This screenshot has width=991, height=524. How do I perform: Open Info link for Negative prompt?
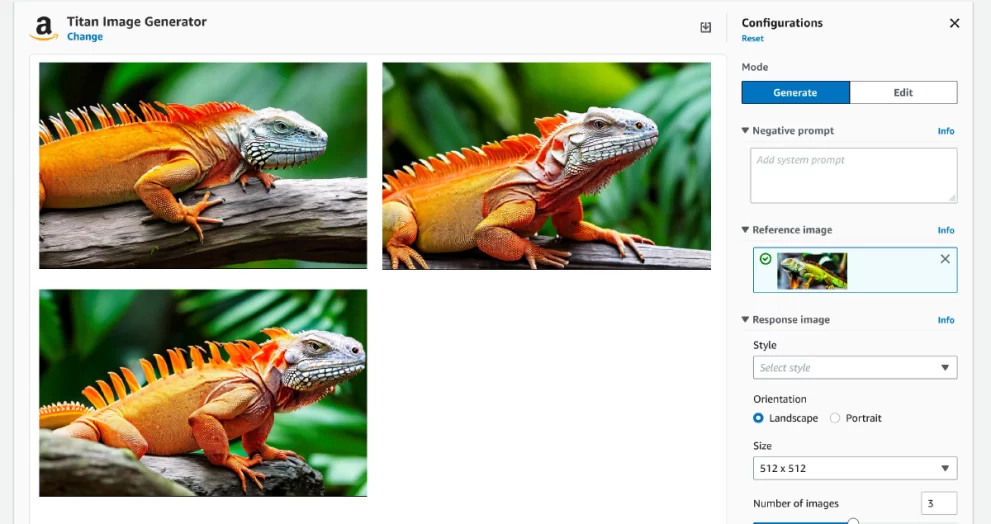tap(945, 131)
